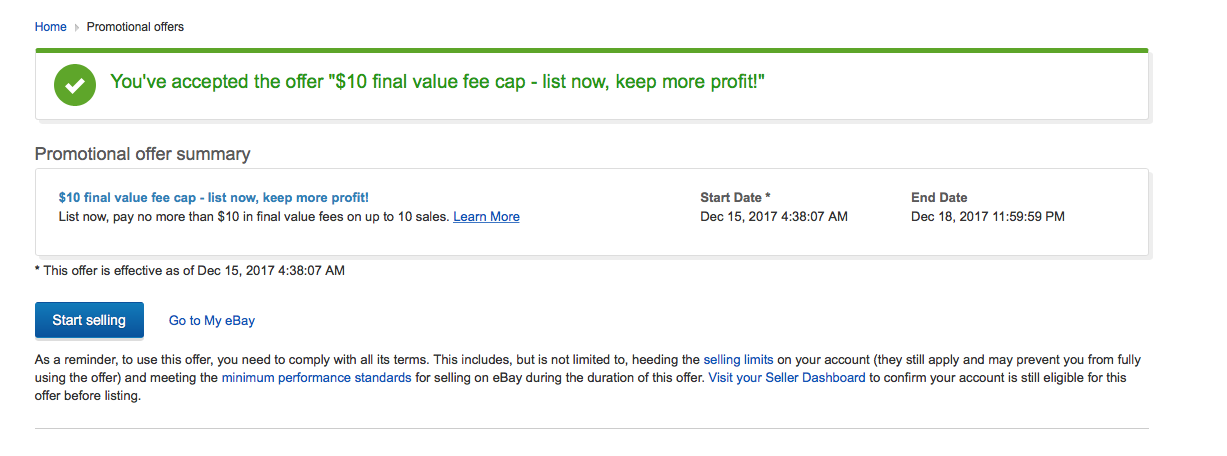The height and width of the screenshot is (456, 1227).
Task: Open the $10 final value fee cap offer title
Action: pyautogui.click(x=214, y=198)
